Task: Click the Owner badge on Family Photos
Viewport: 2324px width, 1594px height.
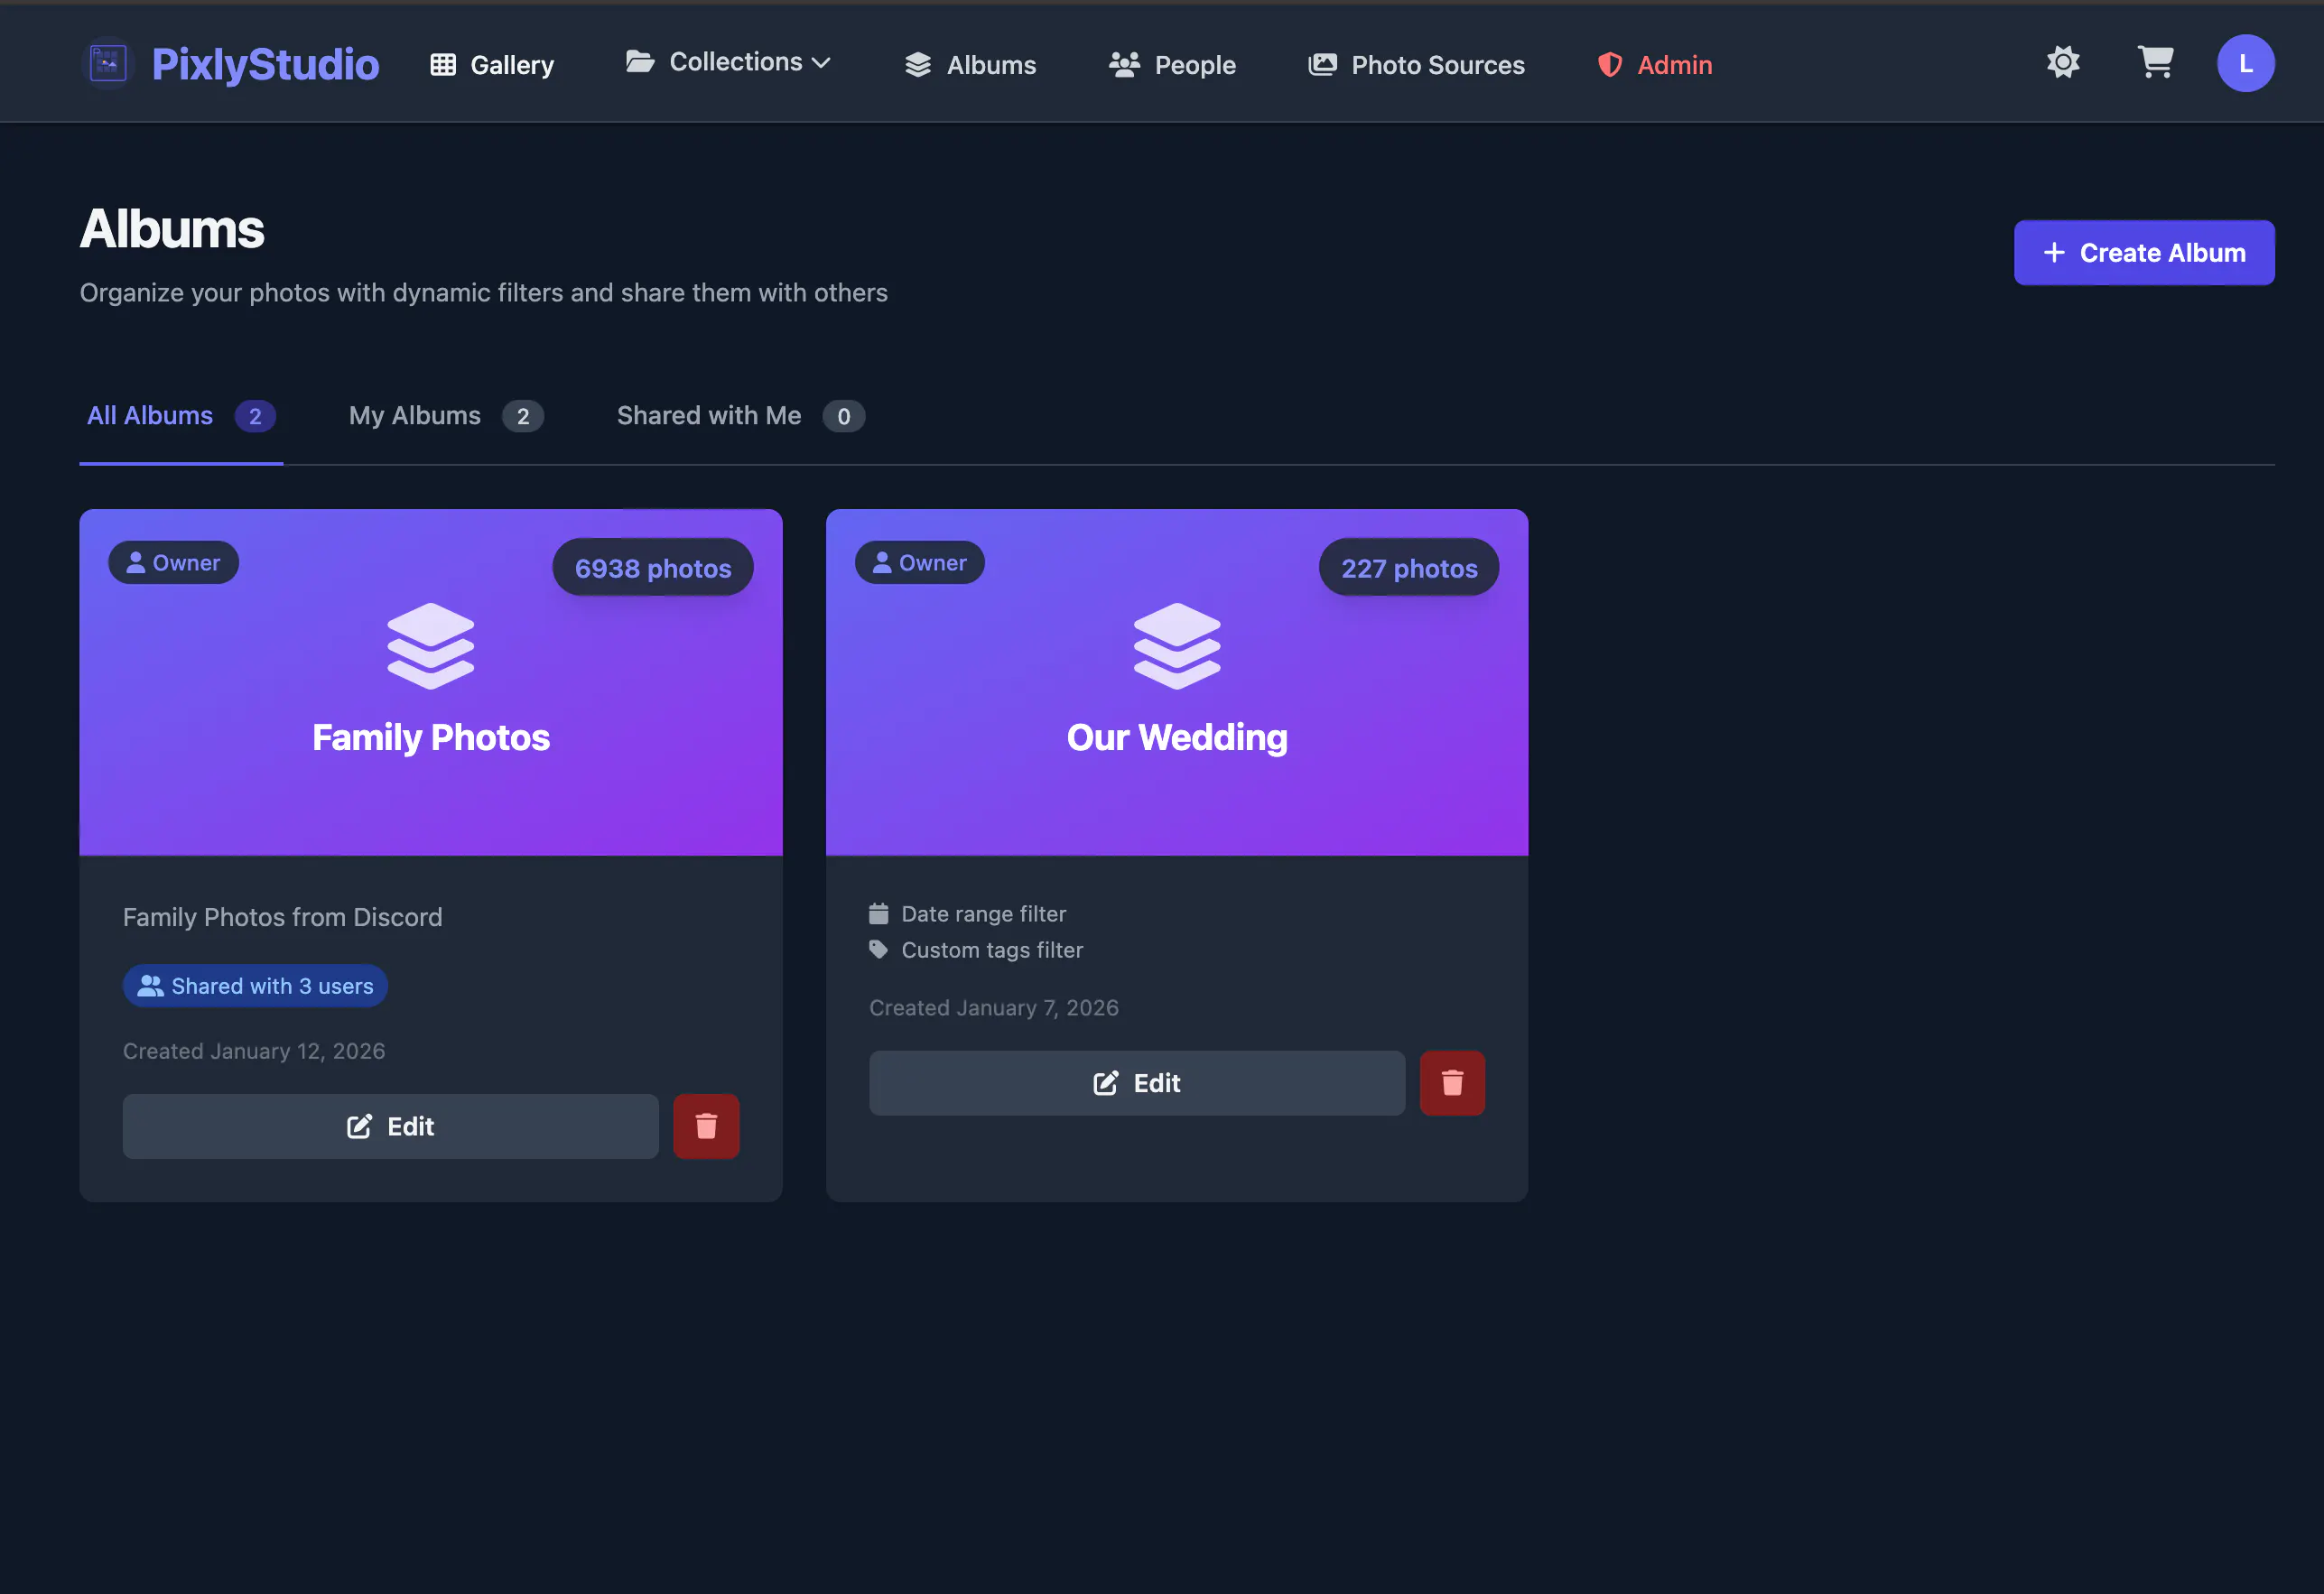Action: (173, 563)
